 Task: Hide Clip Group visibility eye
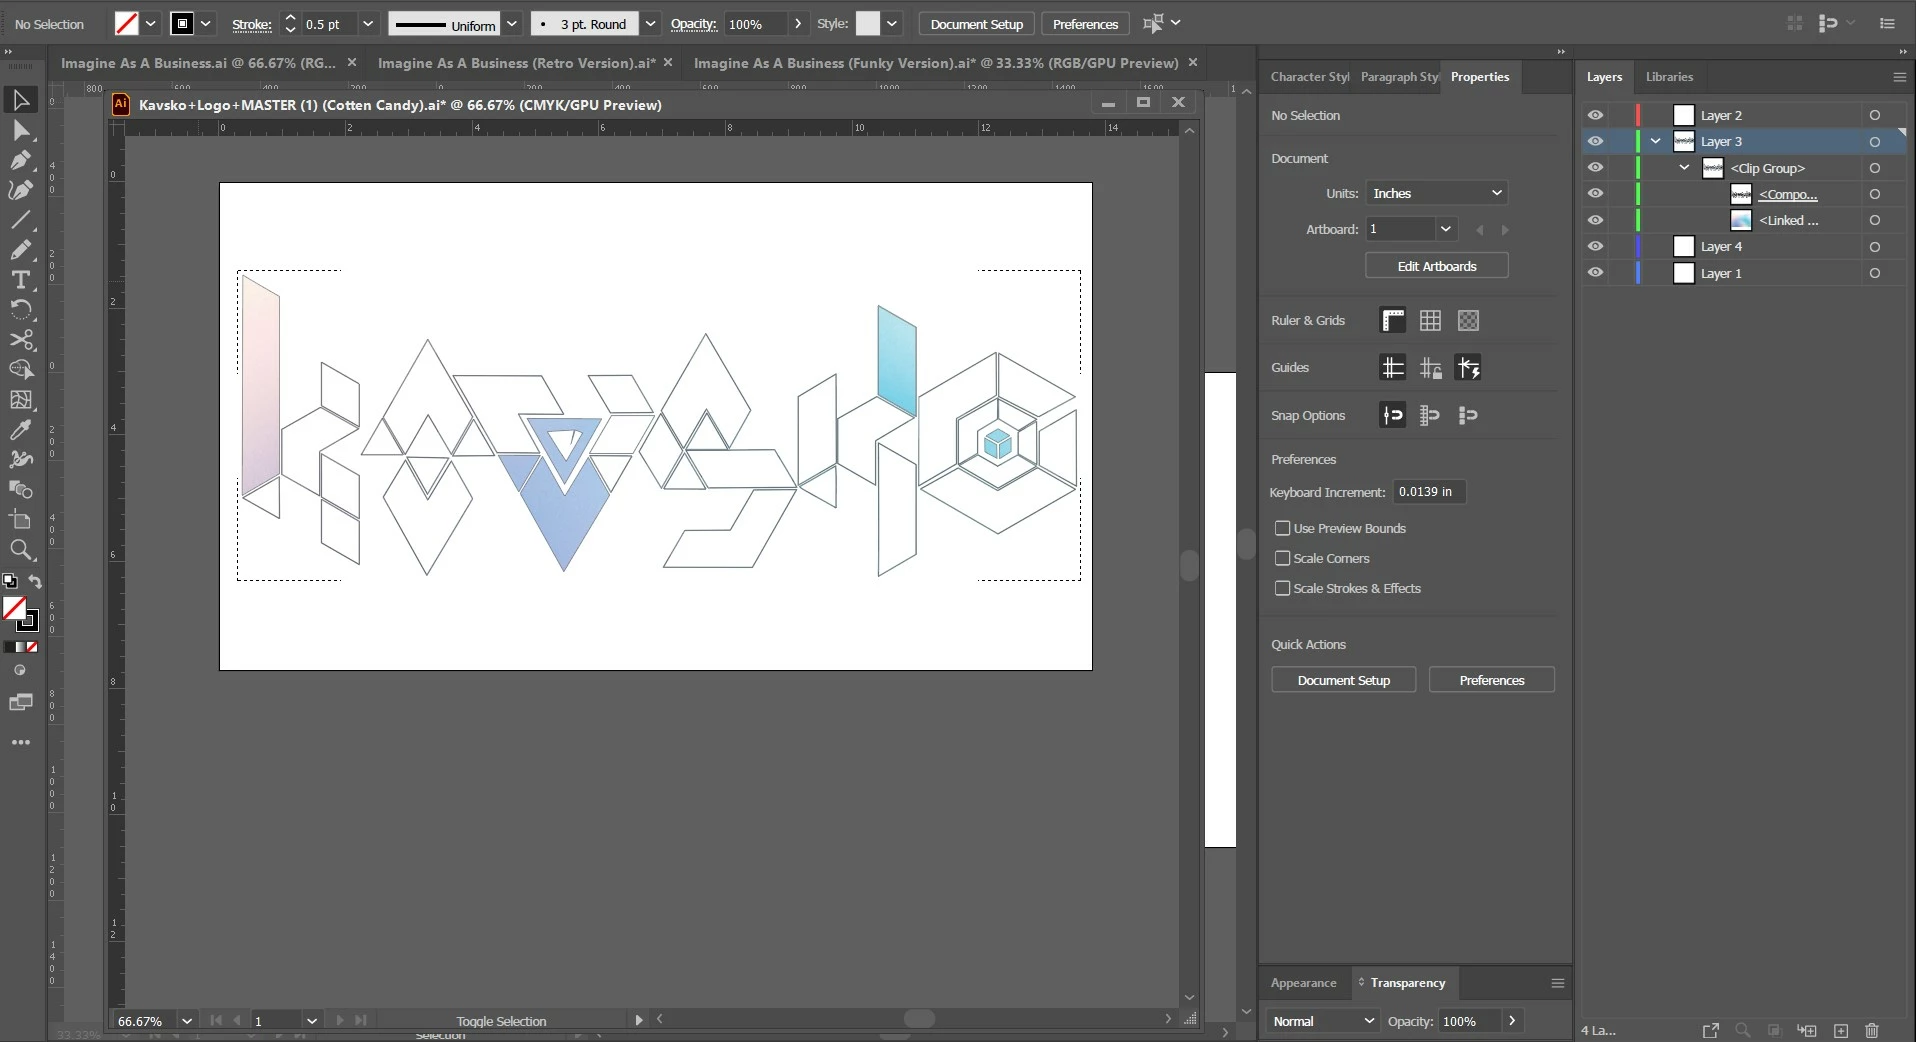click(1595, 167)
